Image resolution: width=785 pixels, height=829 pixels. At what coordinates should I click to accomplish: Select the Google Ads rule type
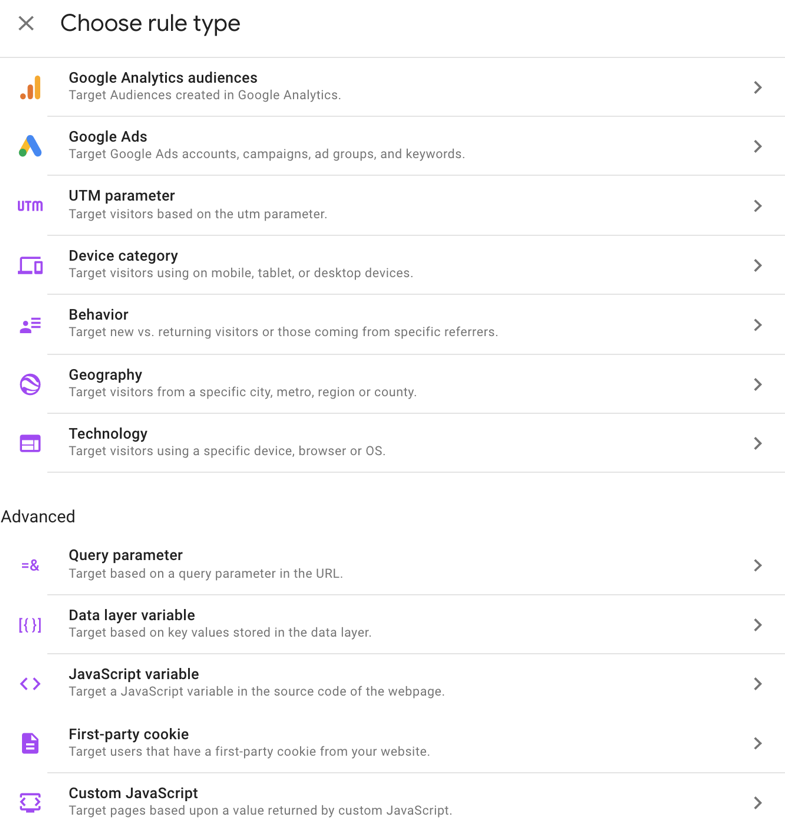[108, 137]
